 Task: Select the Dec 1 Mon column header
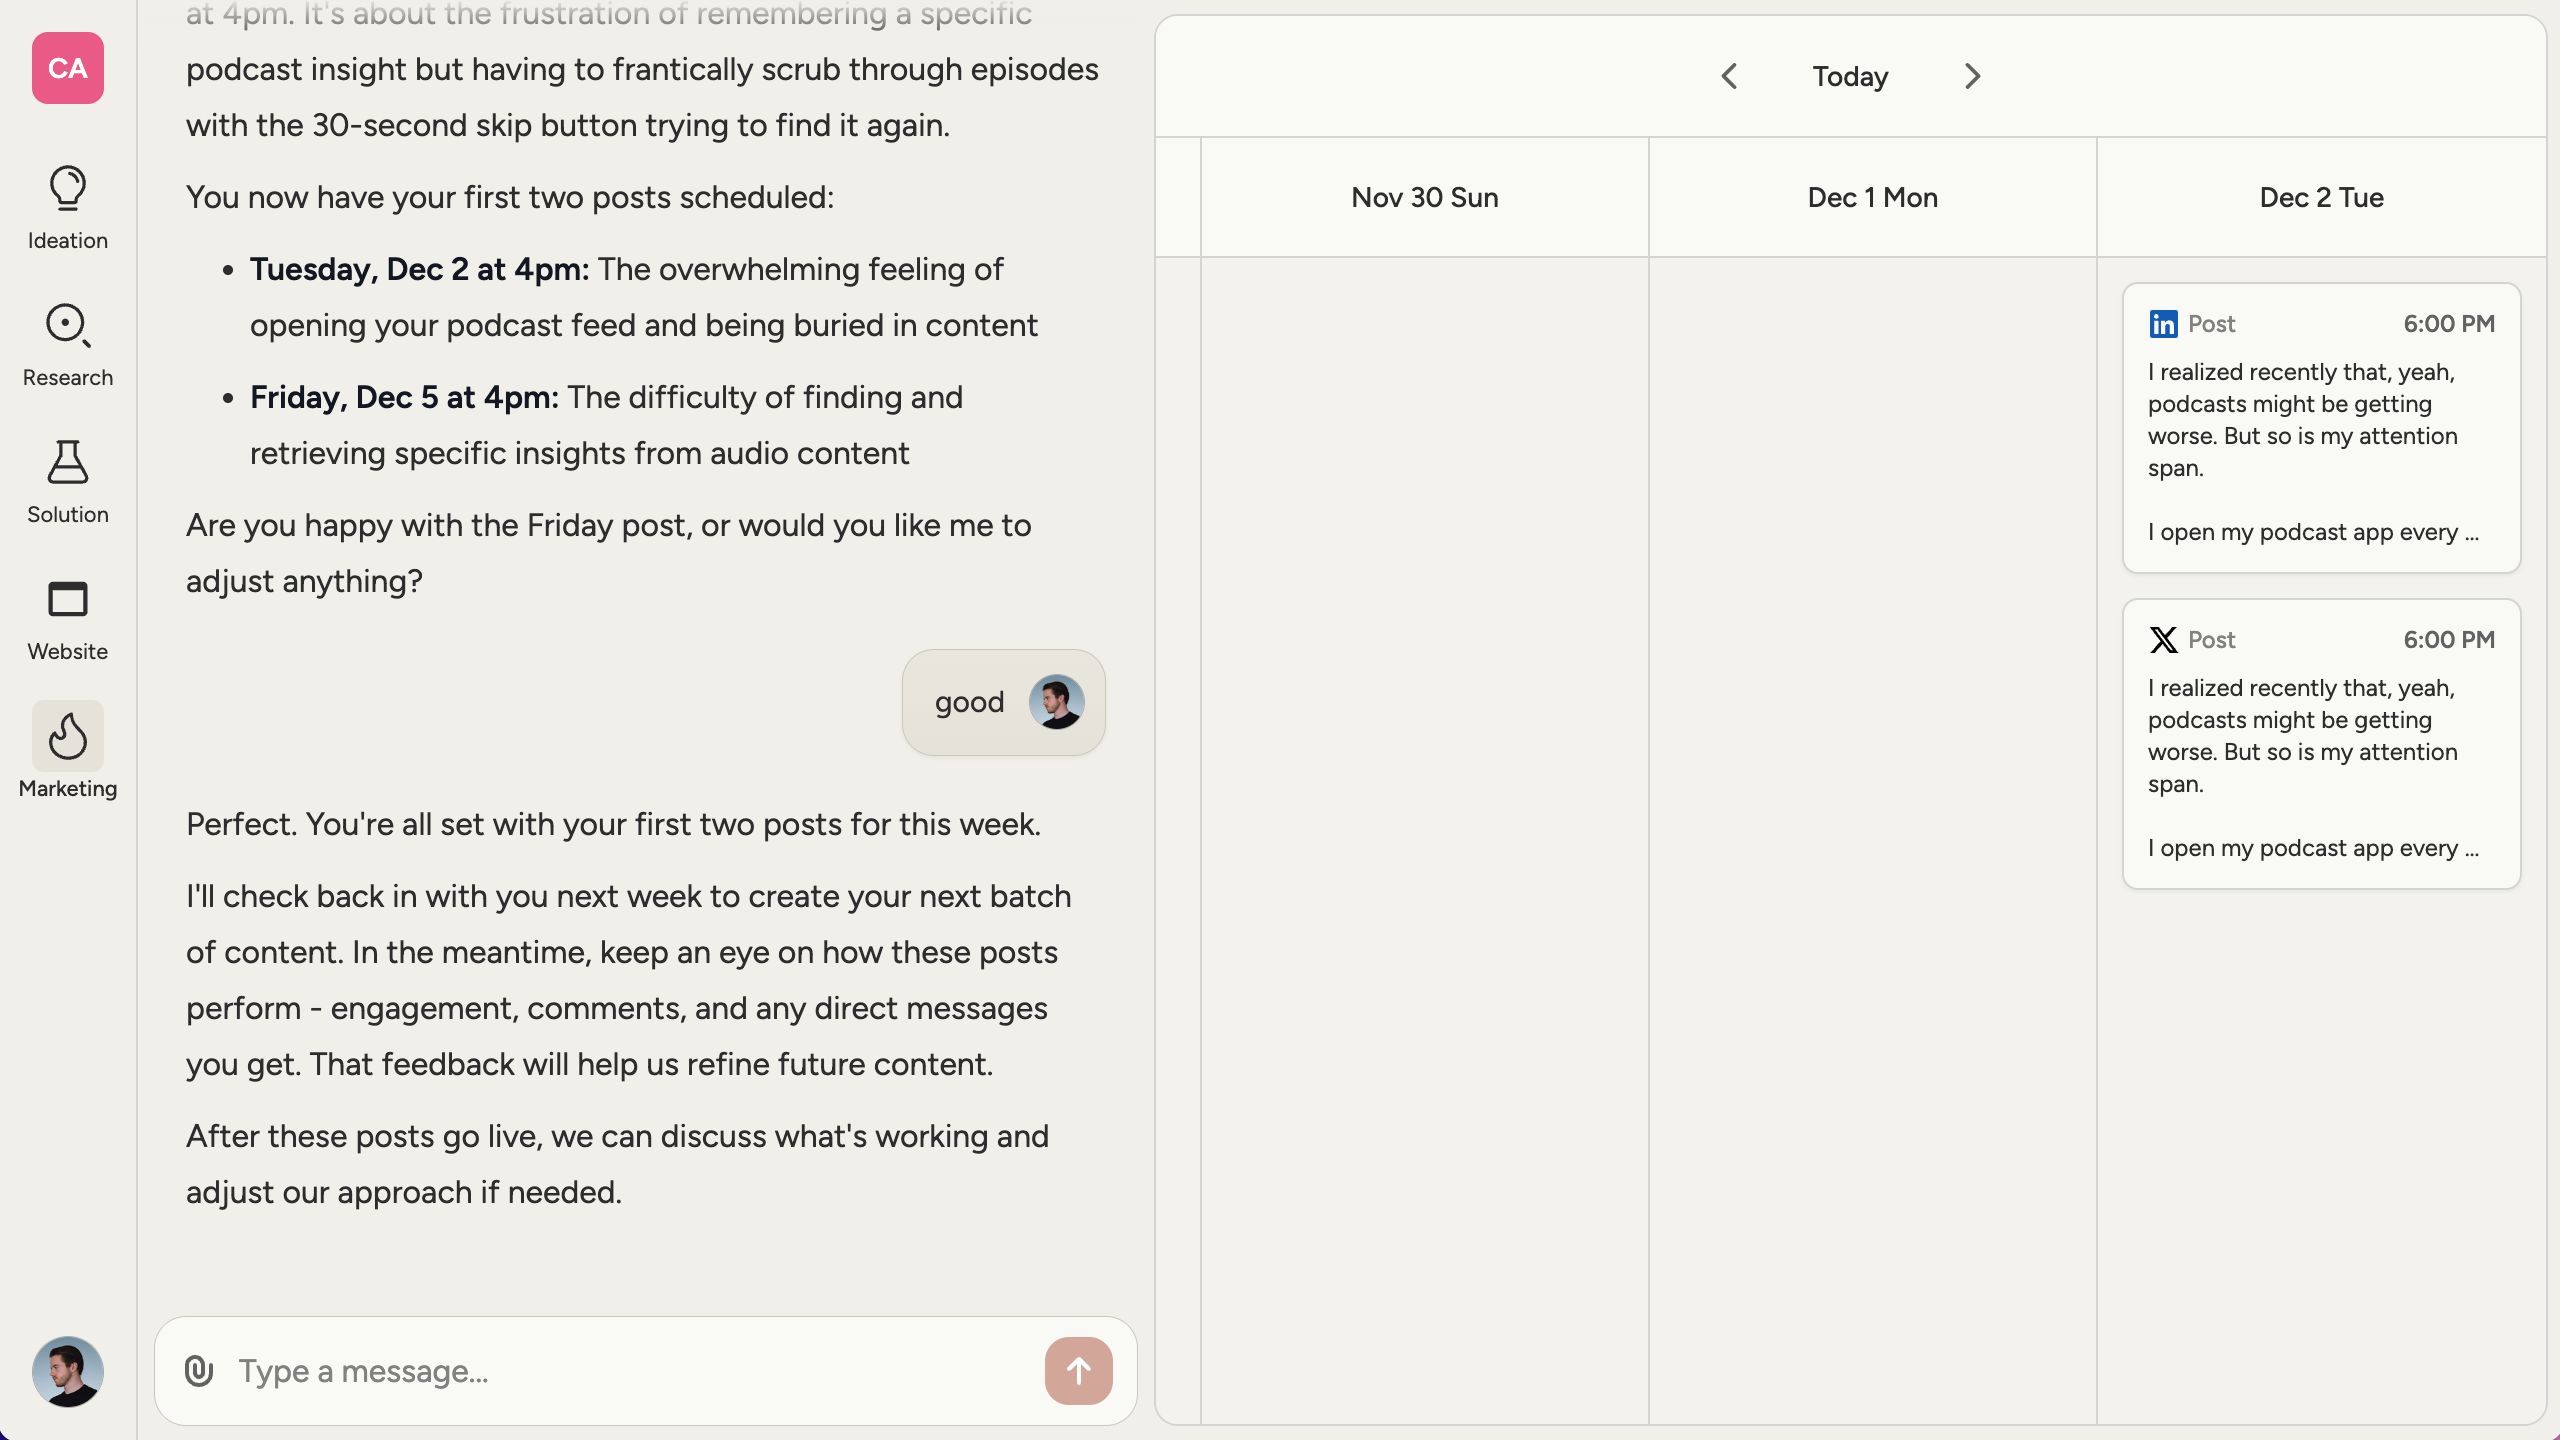1872,197
